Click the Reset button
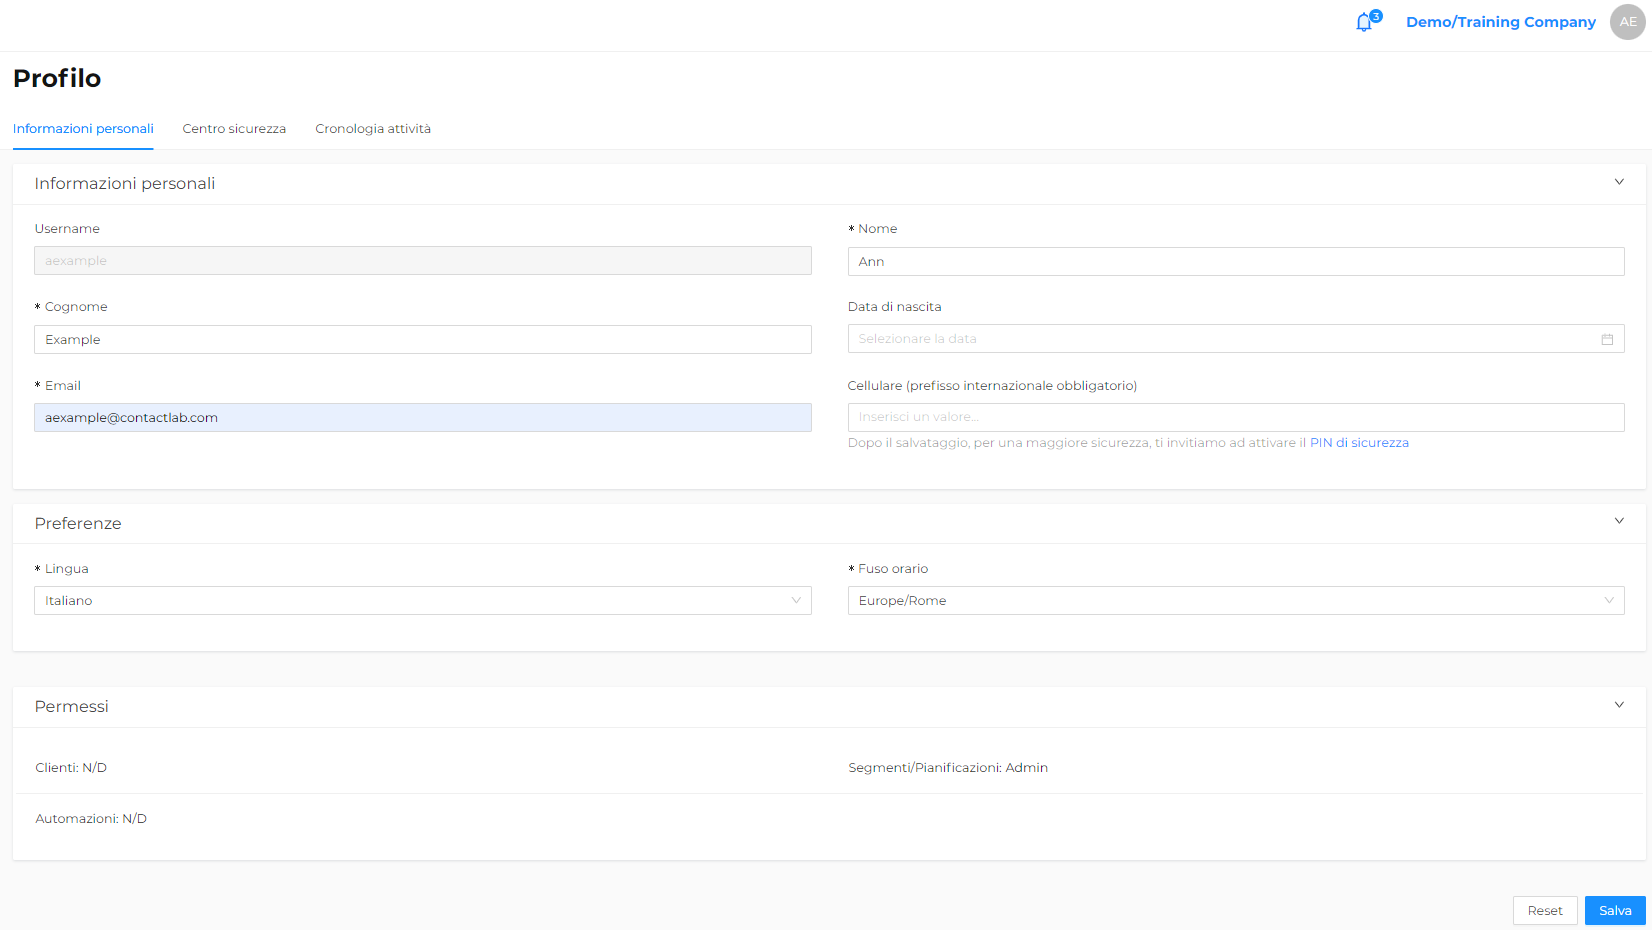Viewport: 1652px width, 930px height. tap(1545, 910)
